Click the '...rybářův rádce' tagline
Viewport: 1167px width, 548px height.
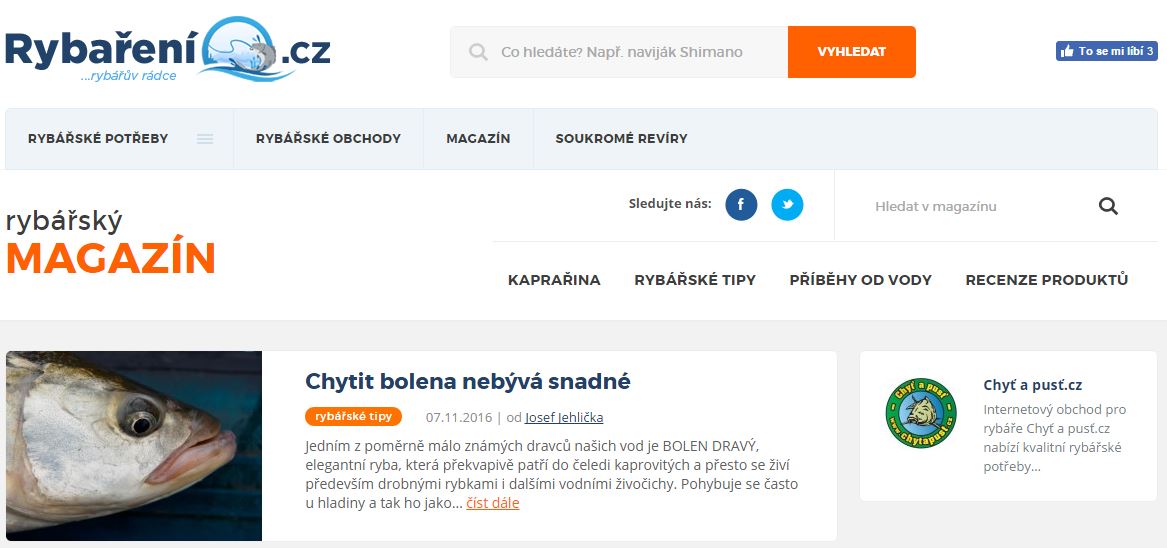tap(128, 76)
